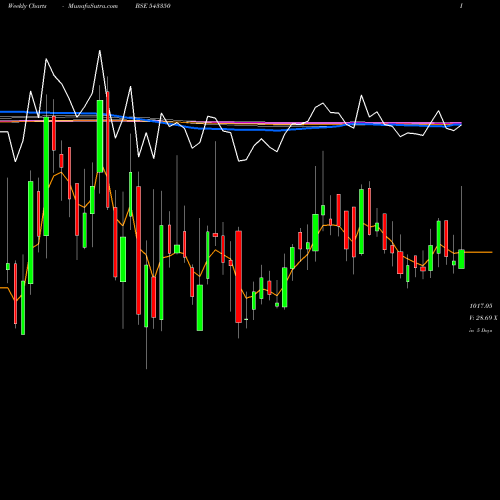Click the tallest green candlestick at the chart's peak
The width and height of the screenshot is (500, 500).
(100, 136)
